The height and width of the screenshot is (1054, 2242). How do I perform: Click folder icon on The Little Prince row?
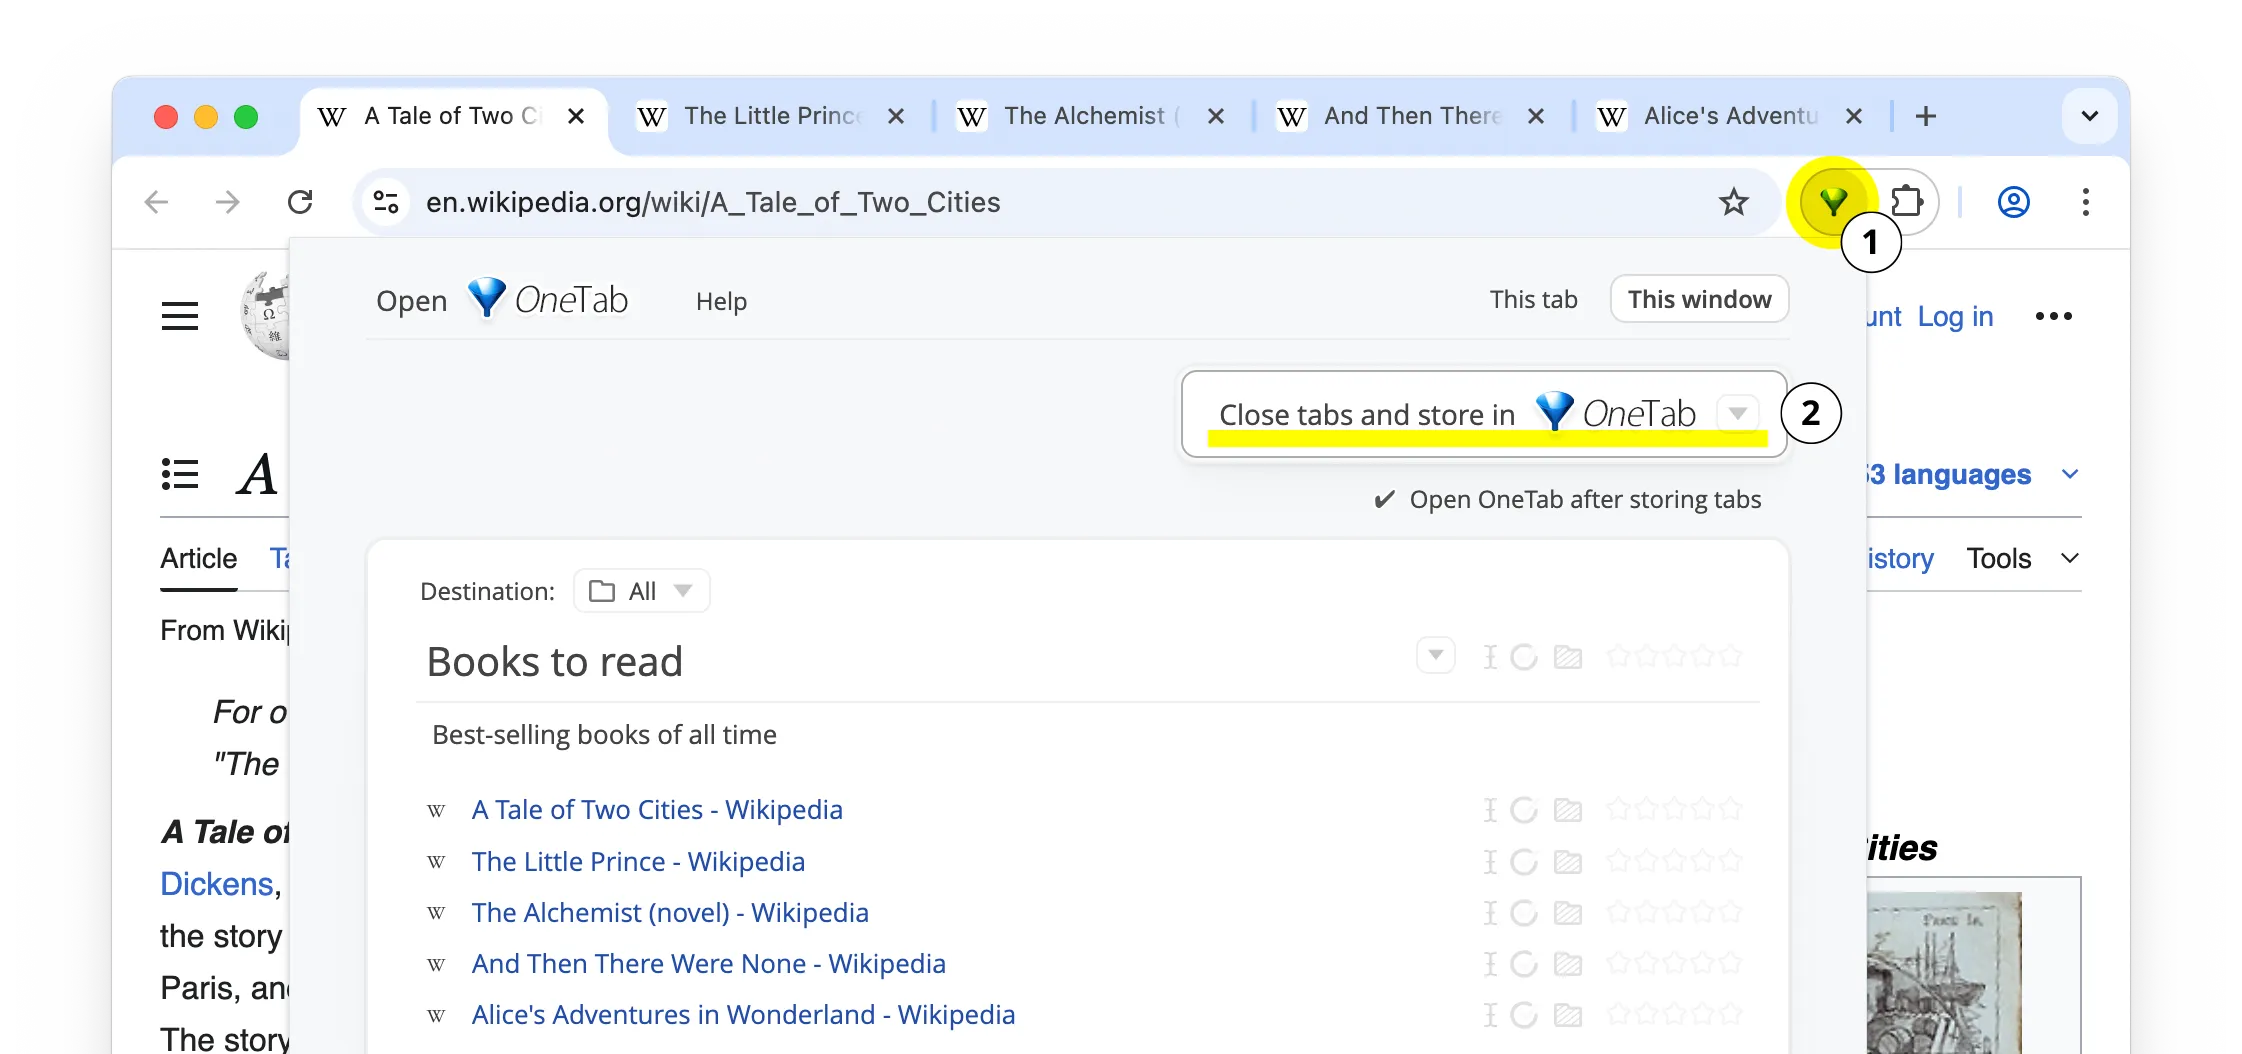click(1567, 862)
